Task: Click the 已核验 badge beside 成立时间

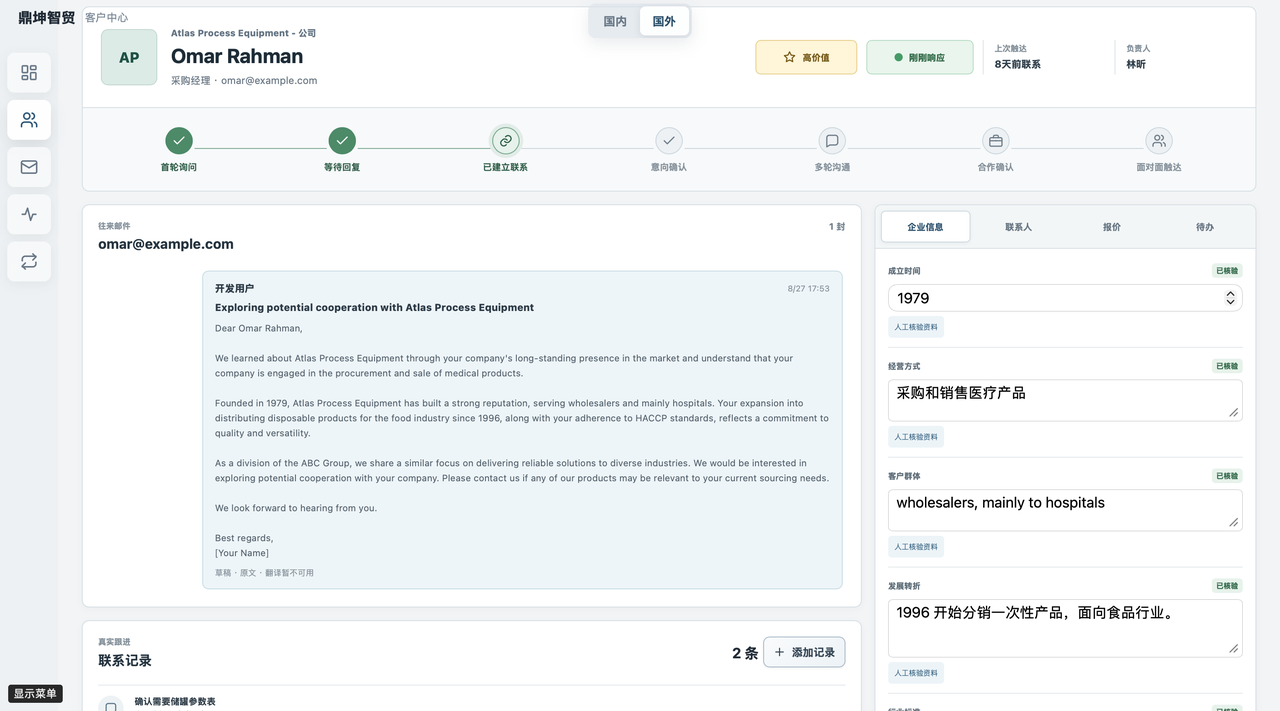Action: (1227, 271)
